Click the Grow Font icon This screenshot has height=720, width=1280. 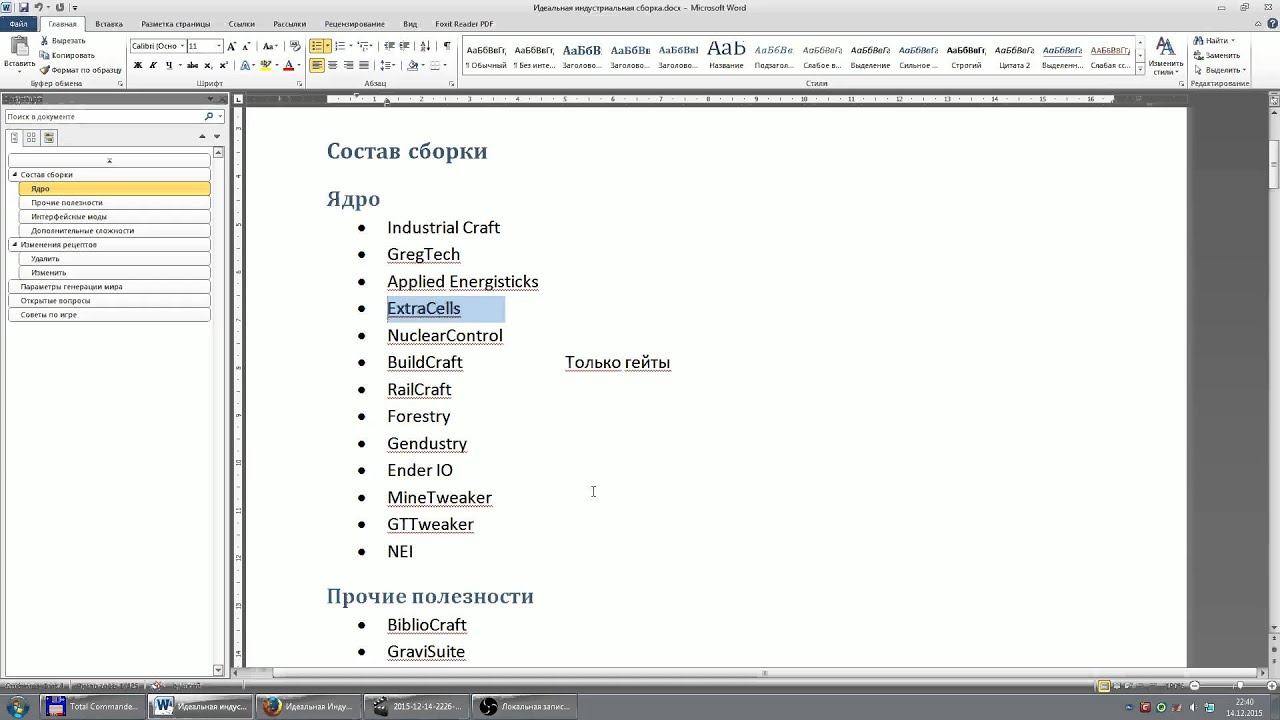232,46
